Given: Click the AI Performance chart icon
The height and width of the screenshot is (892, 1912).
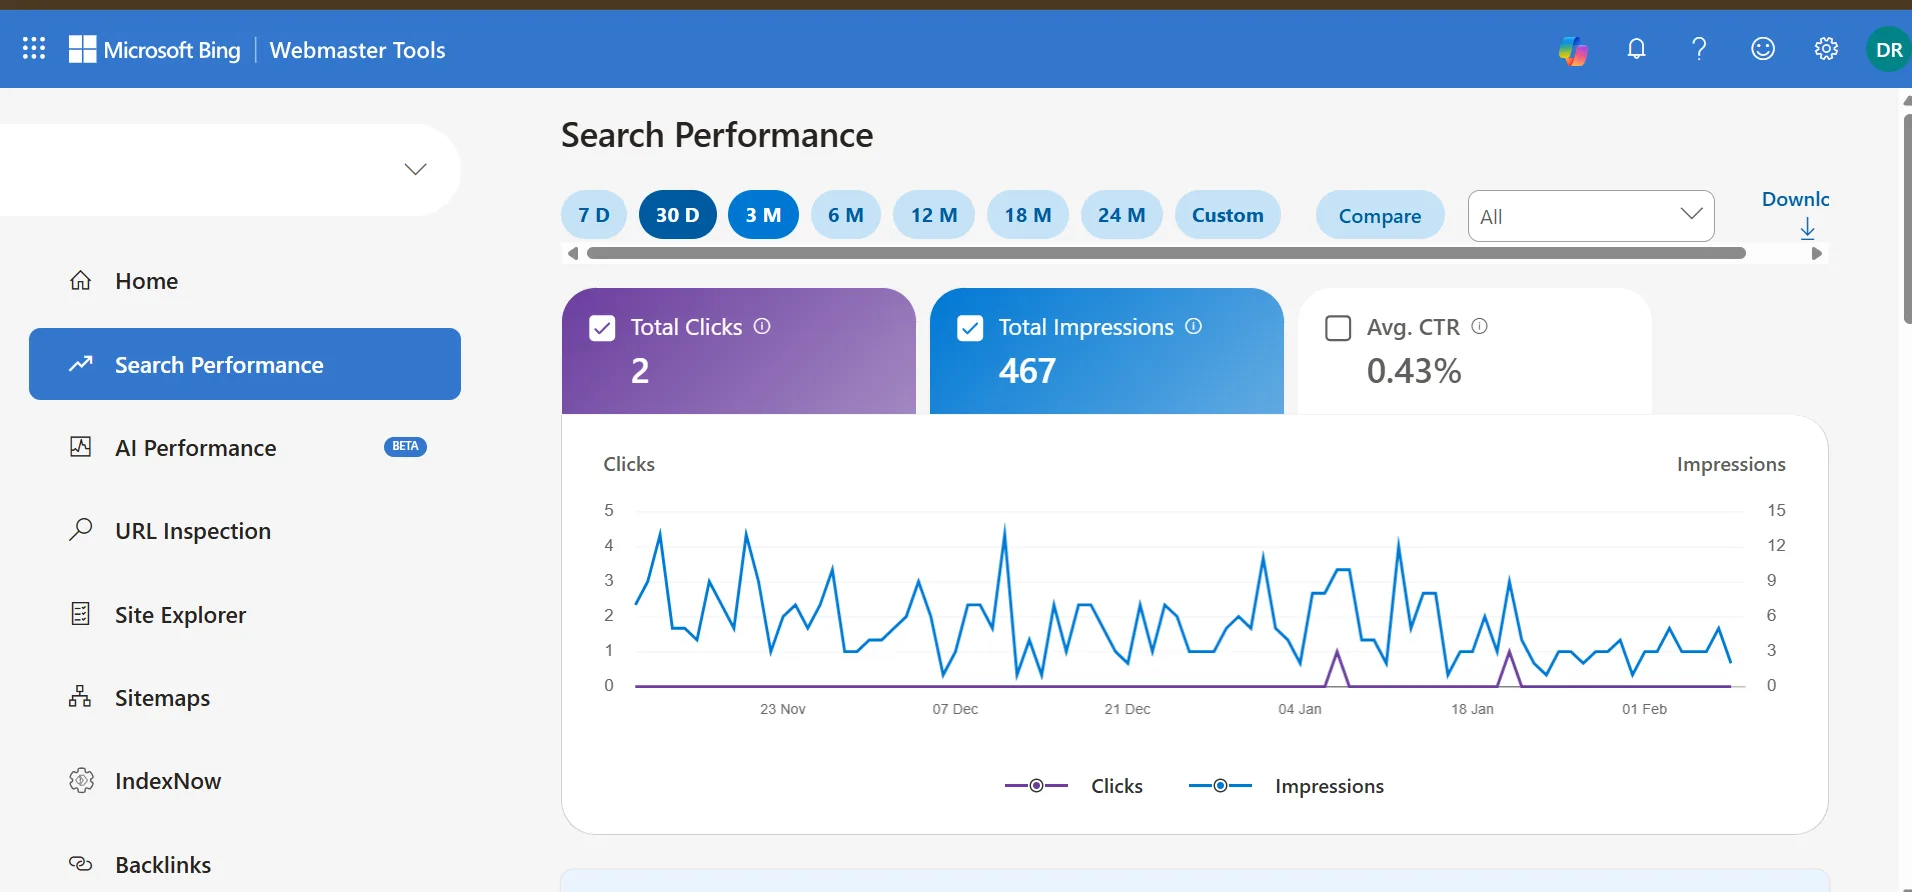Looking at the screenshot, I should pyautogui.click(x=81, y=447).
